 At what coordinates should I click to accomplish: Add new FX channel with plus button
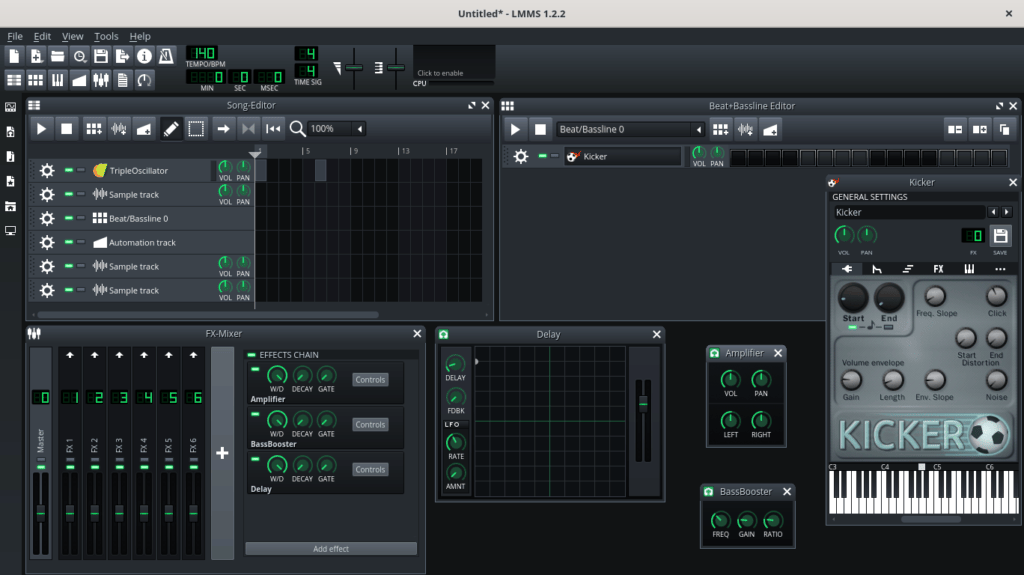pos(222,453)
